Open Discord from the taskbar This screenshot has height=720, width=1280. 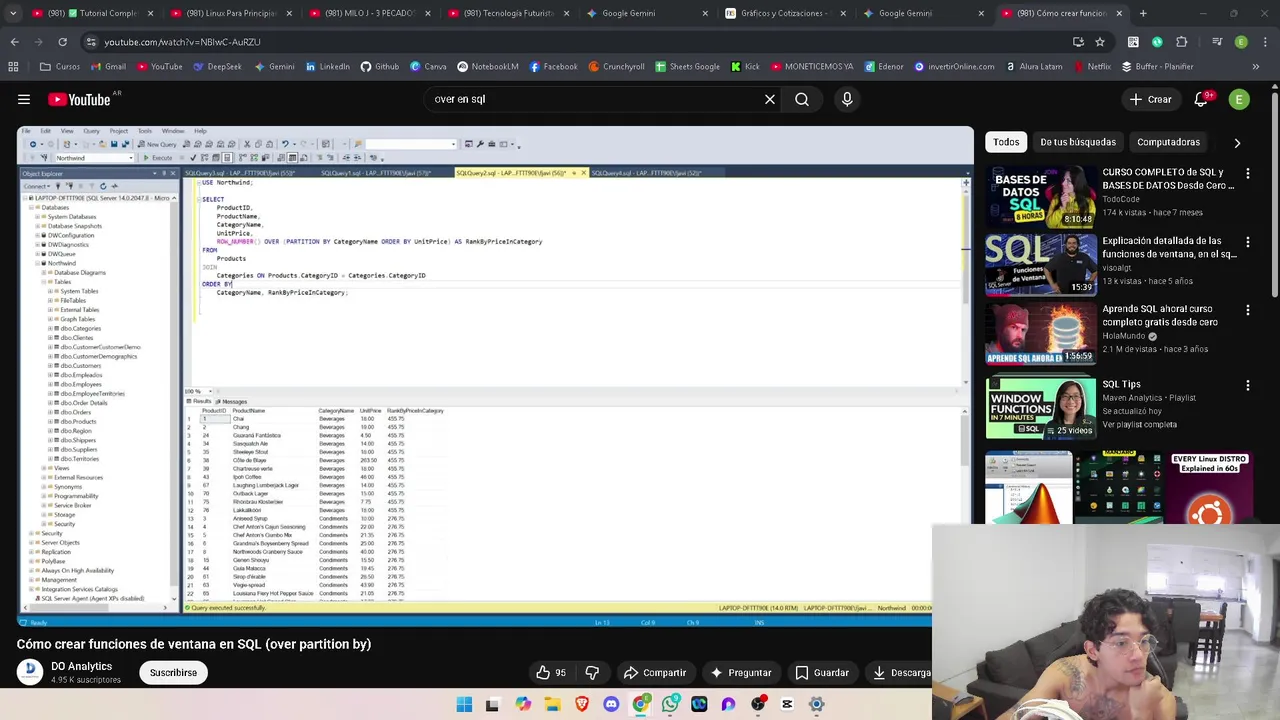click(x=611, y=705)
